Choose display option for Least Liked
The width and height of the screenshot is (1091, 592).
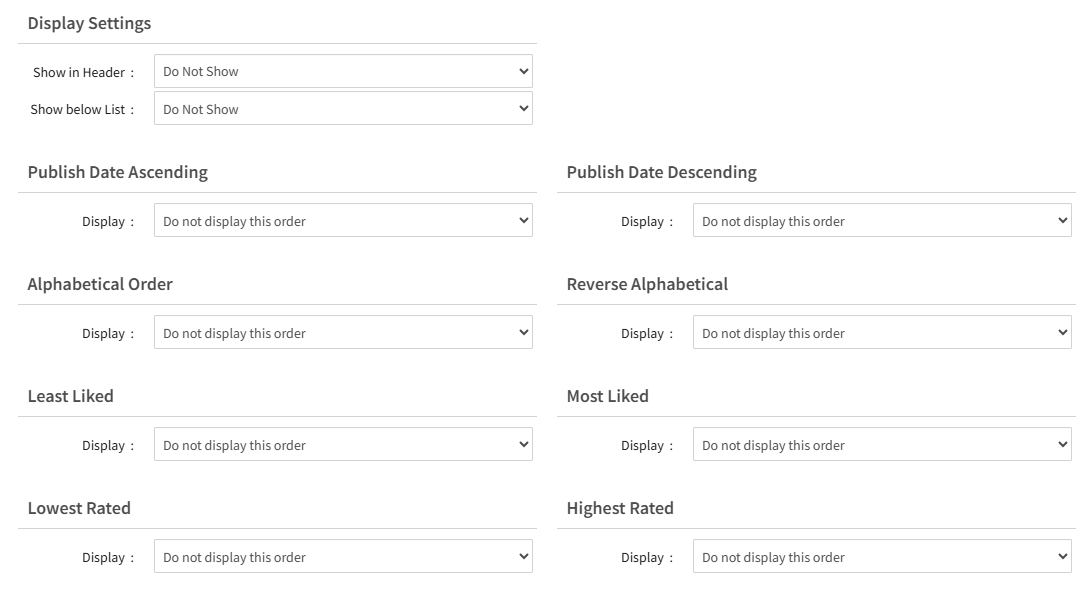tap(343, 445)
